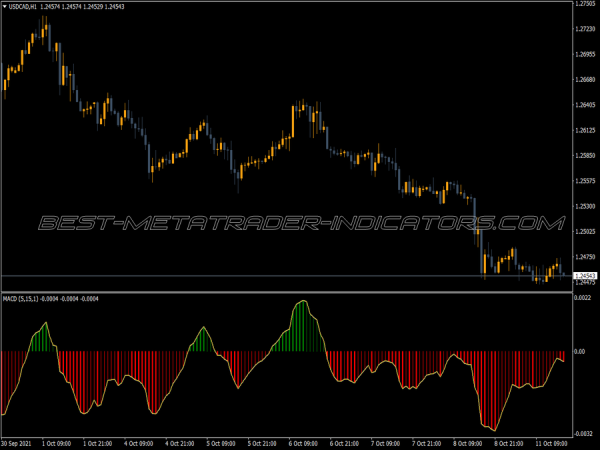Click the -0.0032 MACD scale value
The height and width of the screenshot is (450, 600).
point(585,434)
